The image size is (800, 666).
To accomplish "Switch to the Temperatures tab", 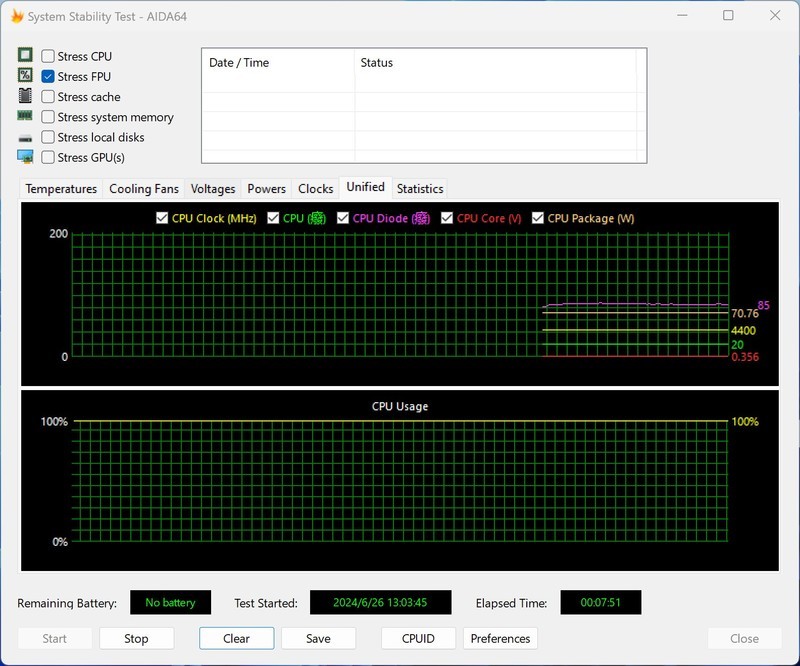I will click(61, 189).
